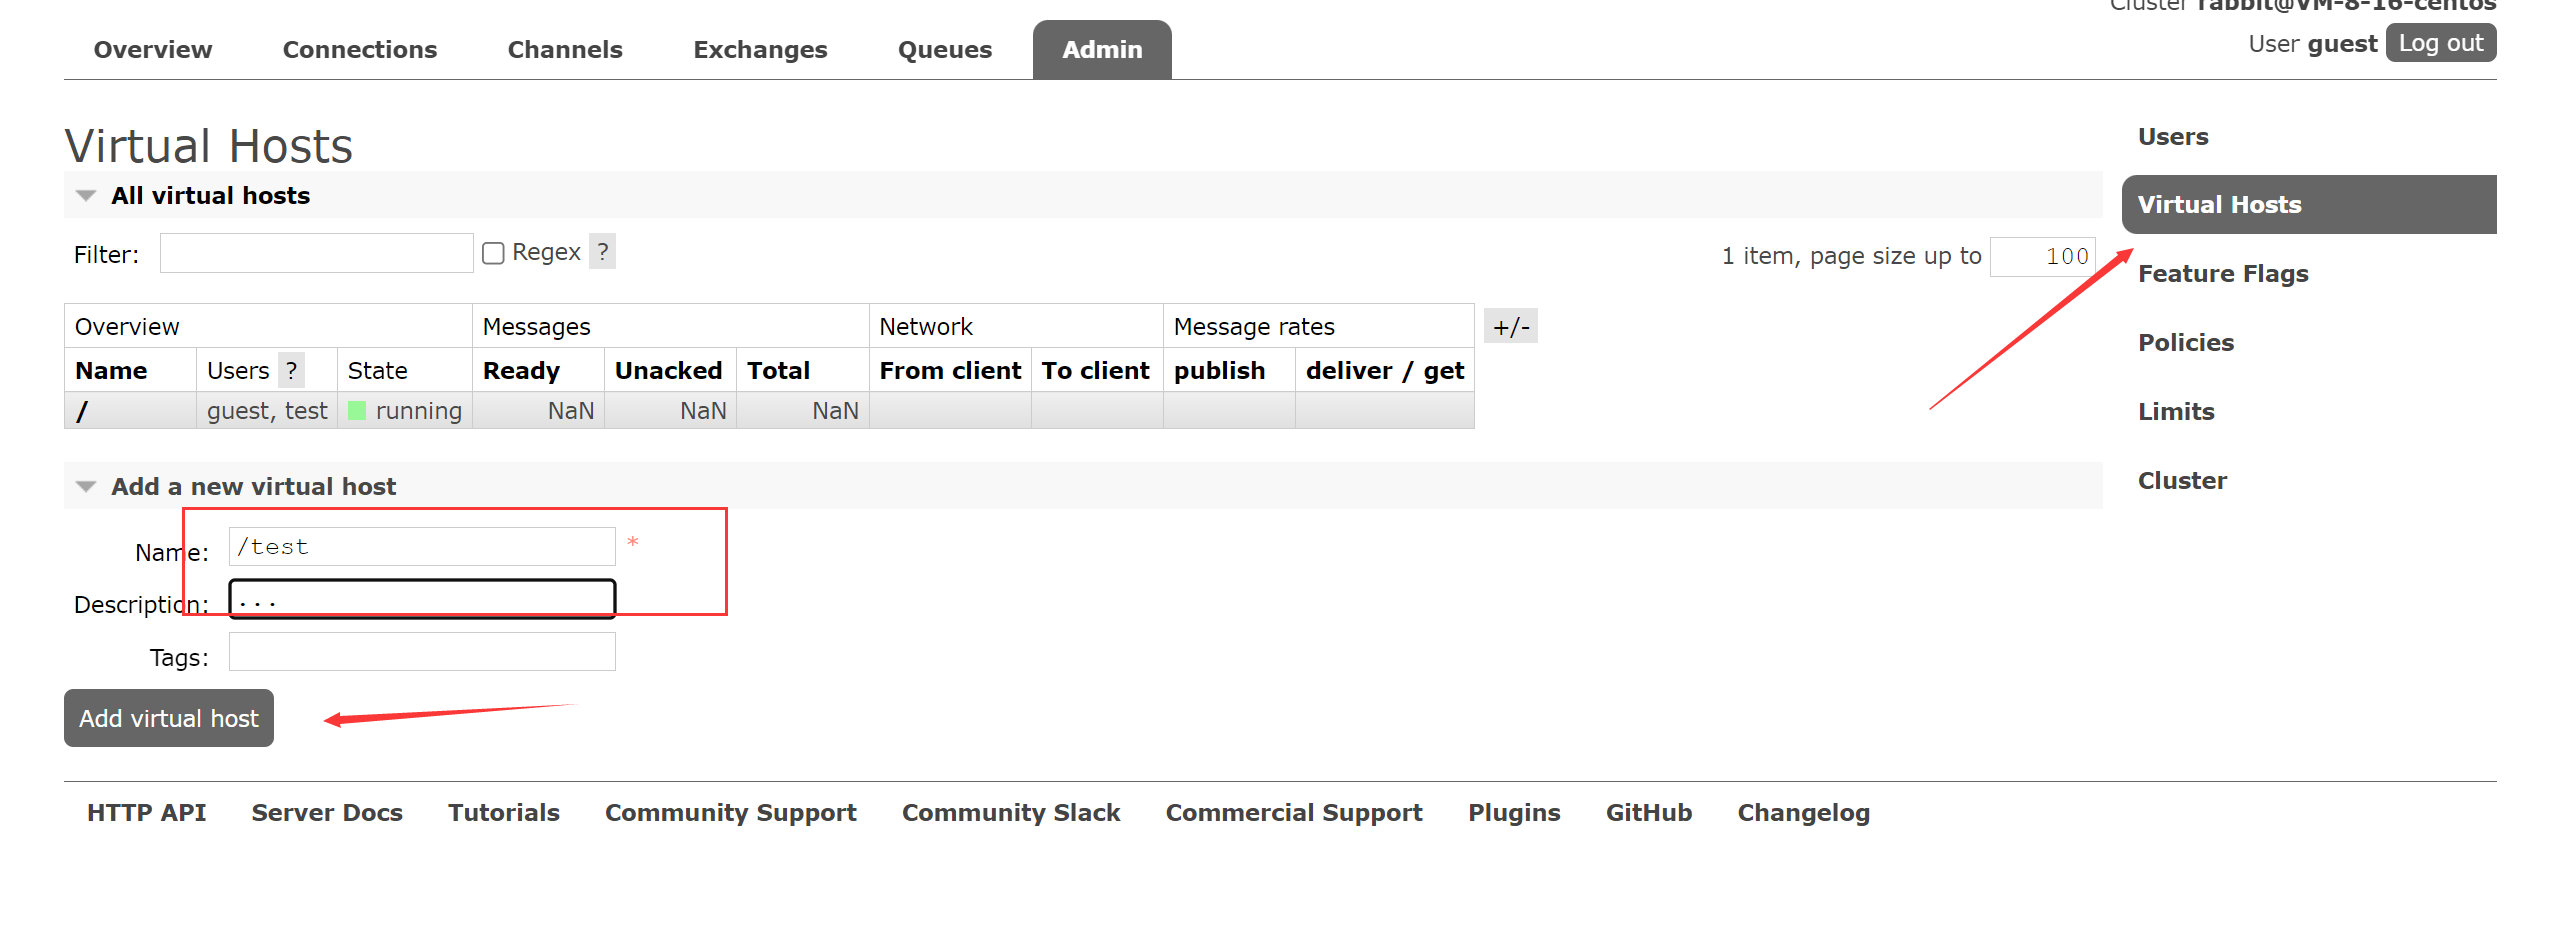Click the Tags input field
Screen dimensions: 2560x933
[x=422, y=653]
